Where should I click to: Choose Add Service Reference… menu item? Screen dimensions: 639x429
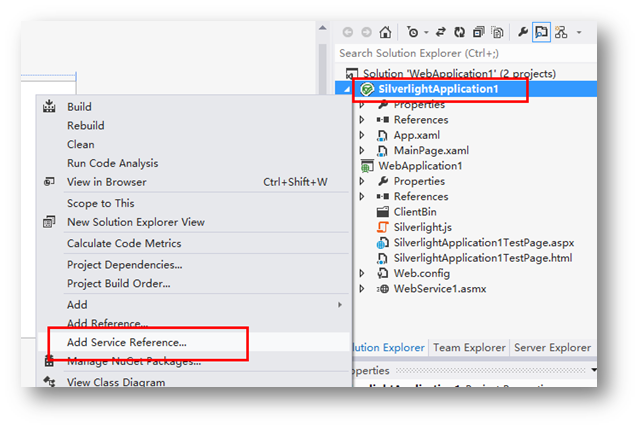(x=194, y=342)
